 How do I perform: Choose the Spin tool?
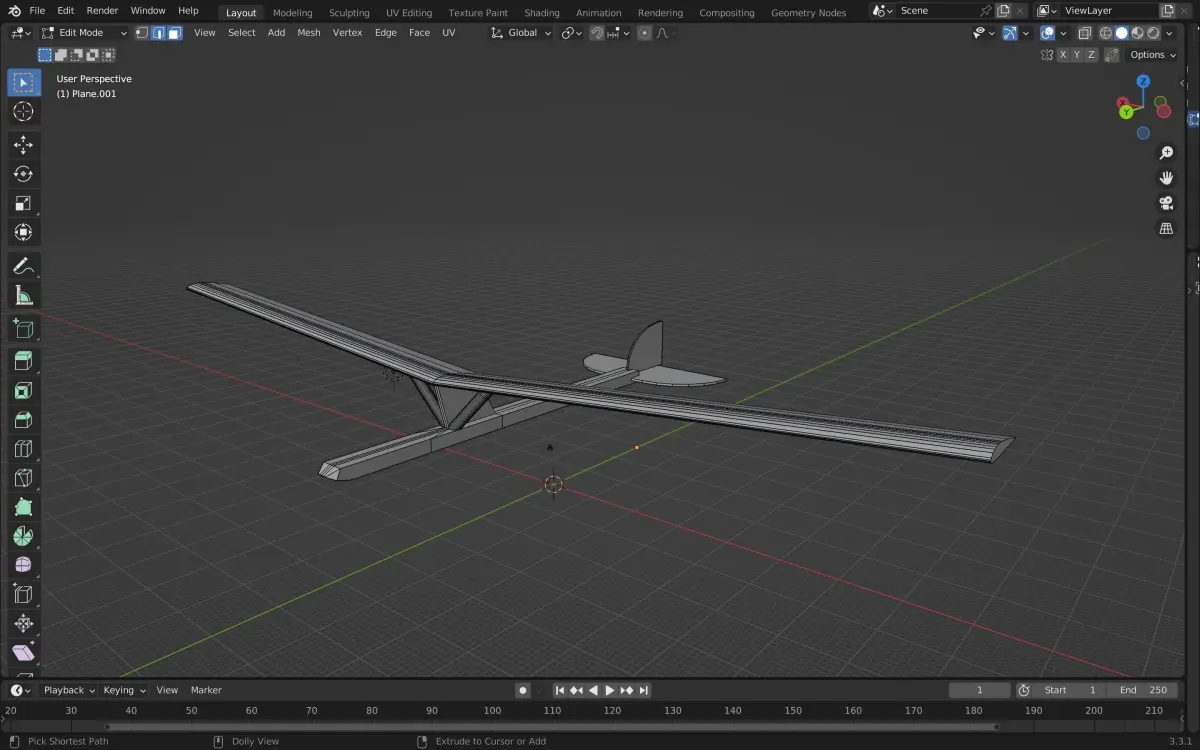[24, 536]
